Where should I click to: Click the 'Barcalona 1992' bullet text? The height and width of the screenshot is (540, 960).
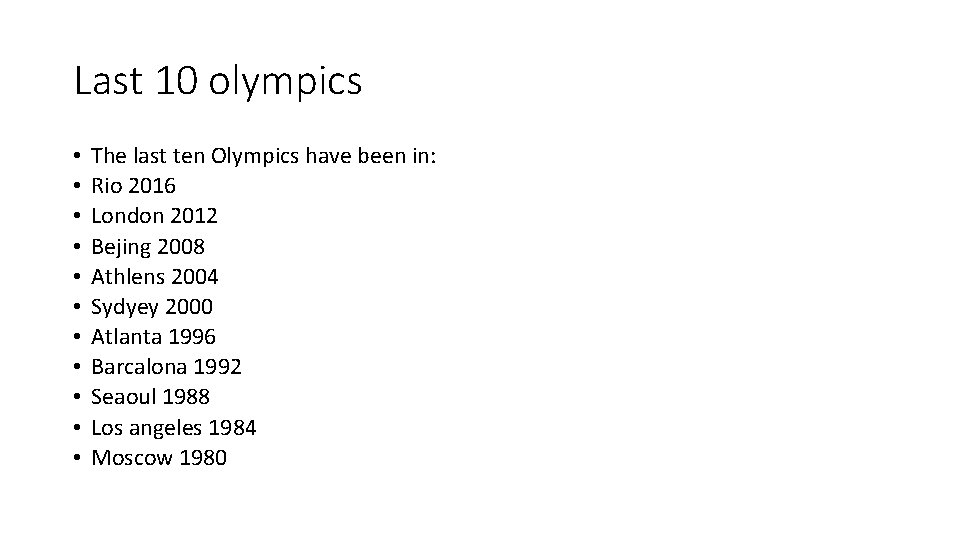point(167,367)
